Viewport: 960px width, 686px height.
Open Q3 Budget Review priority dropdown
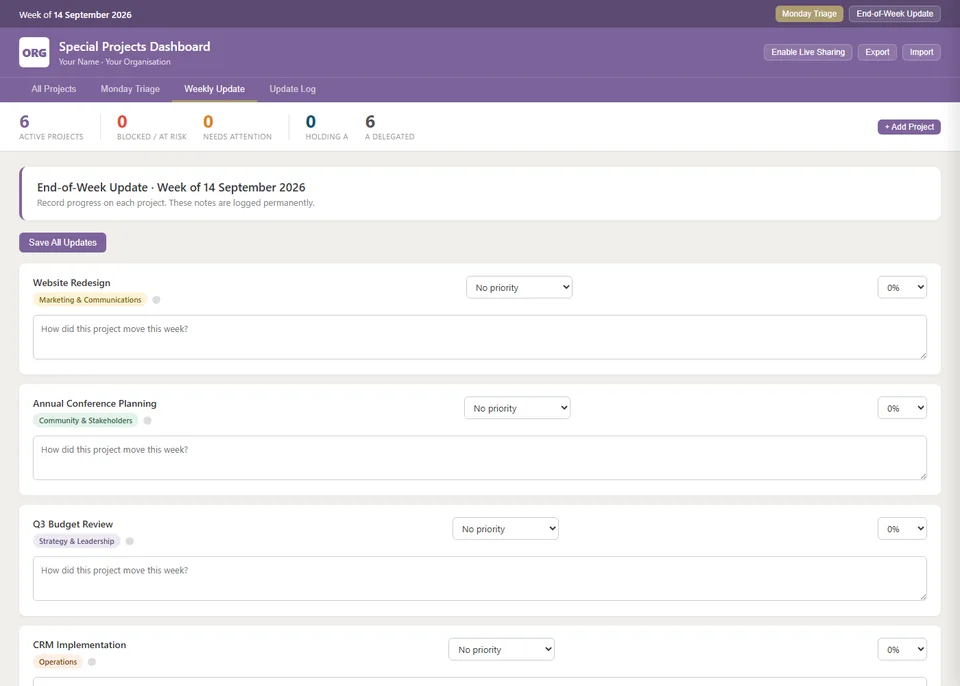tap(506, 529)
